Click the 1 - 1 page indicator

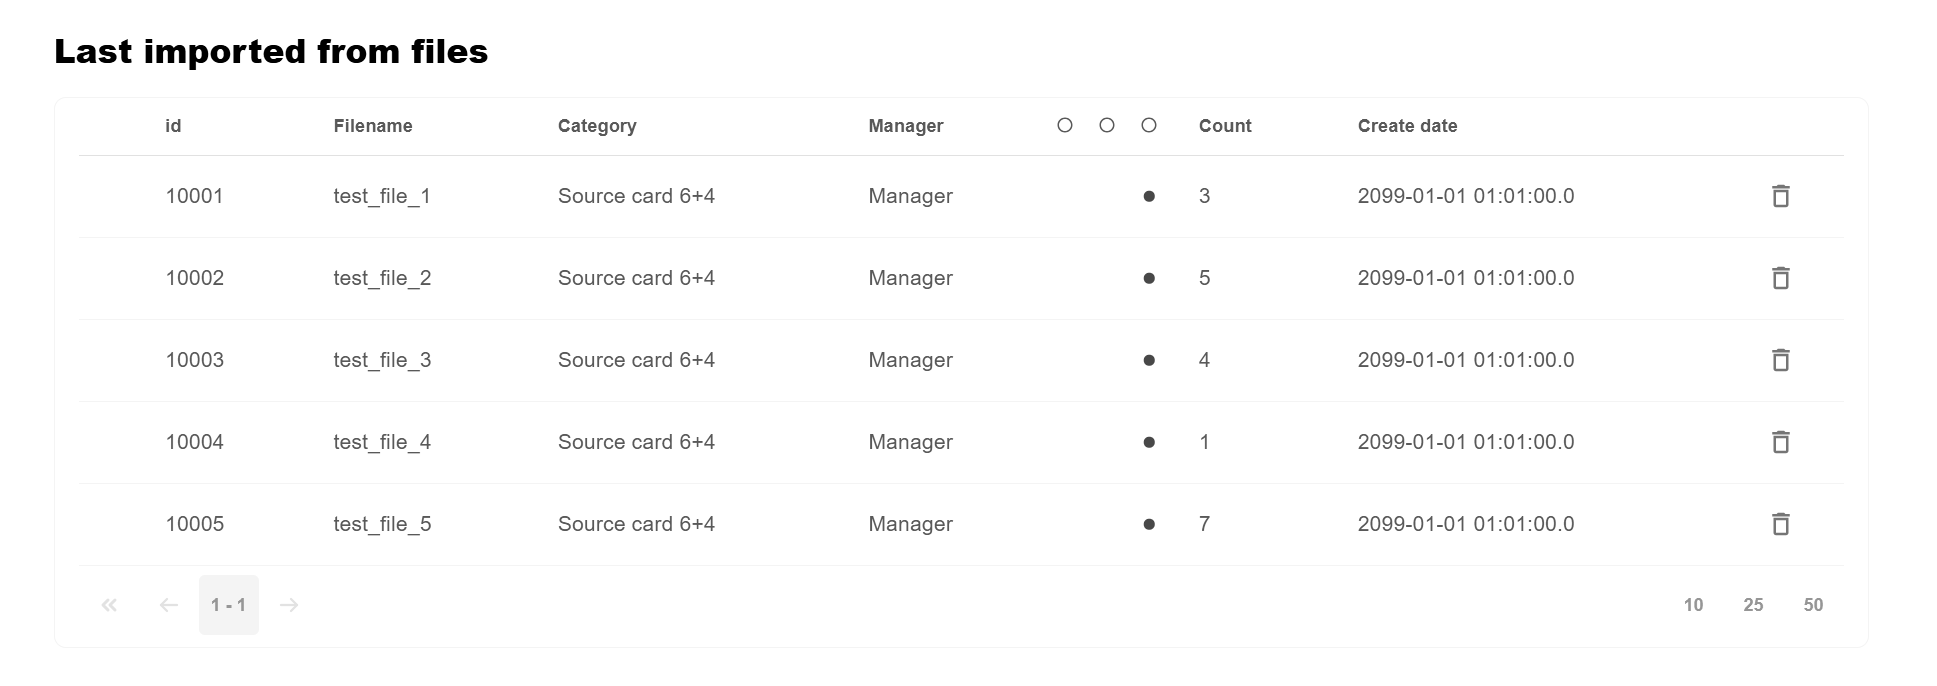click(x=229, y=605)
